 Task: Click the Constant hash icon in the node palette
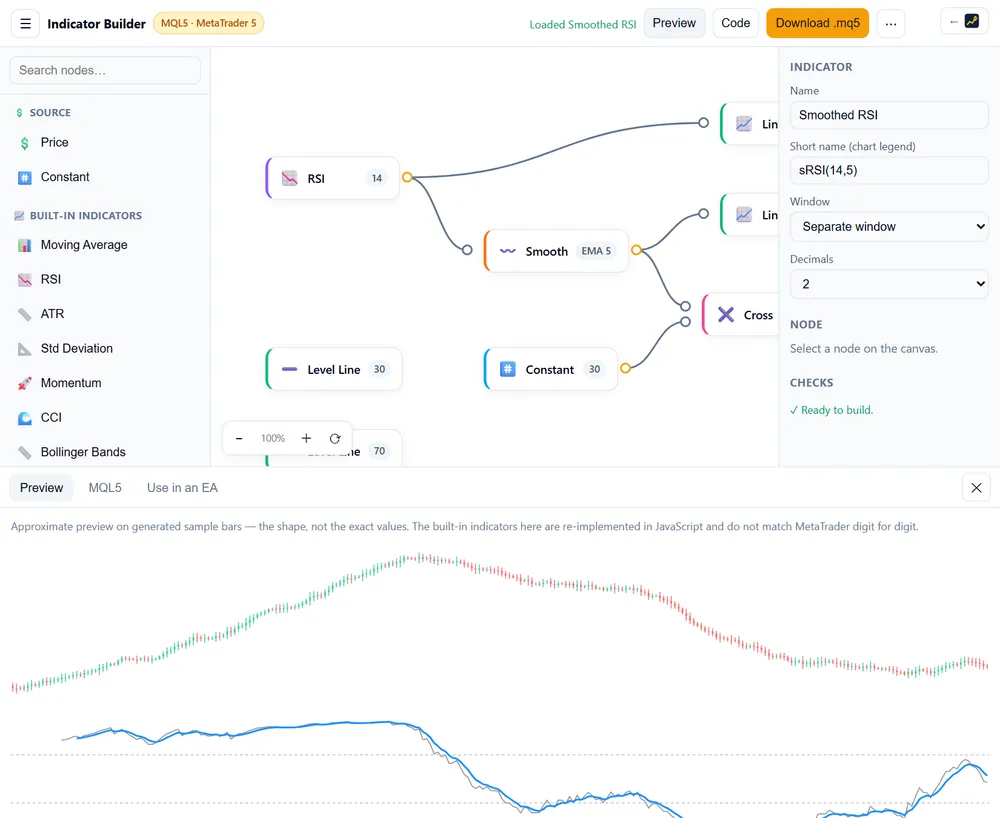[x=24, y=177]
